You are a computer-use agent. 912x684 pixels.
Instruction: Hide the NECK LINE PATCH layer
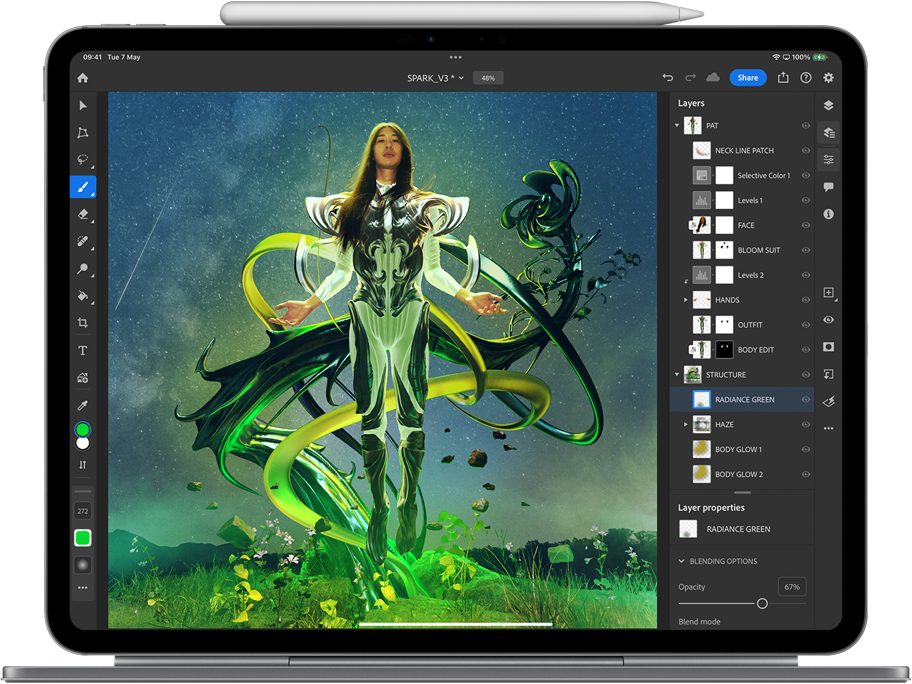coord(806,151)
